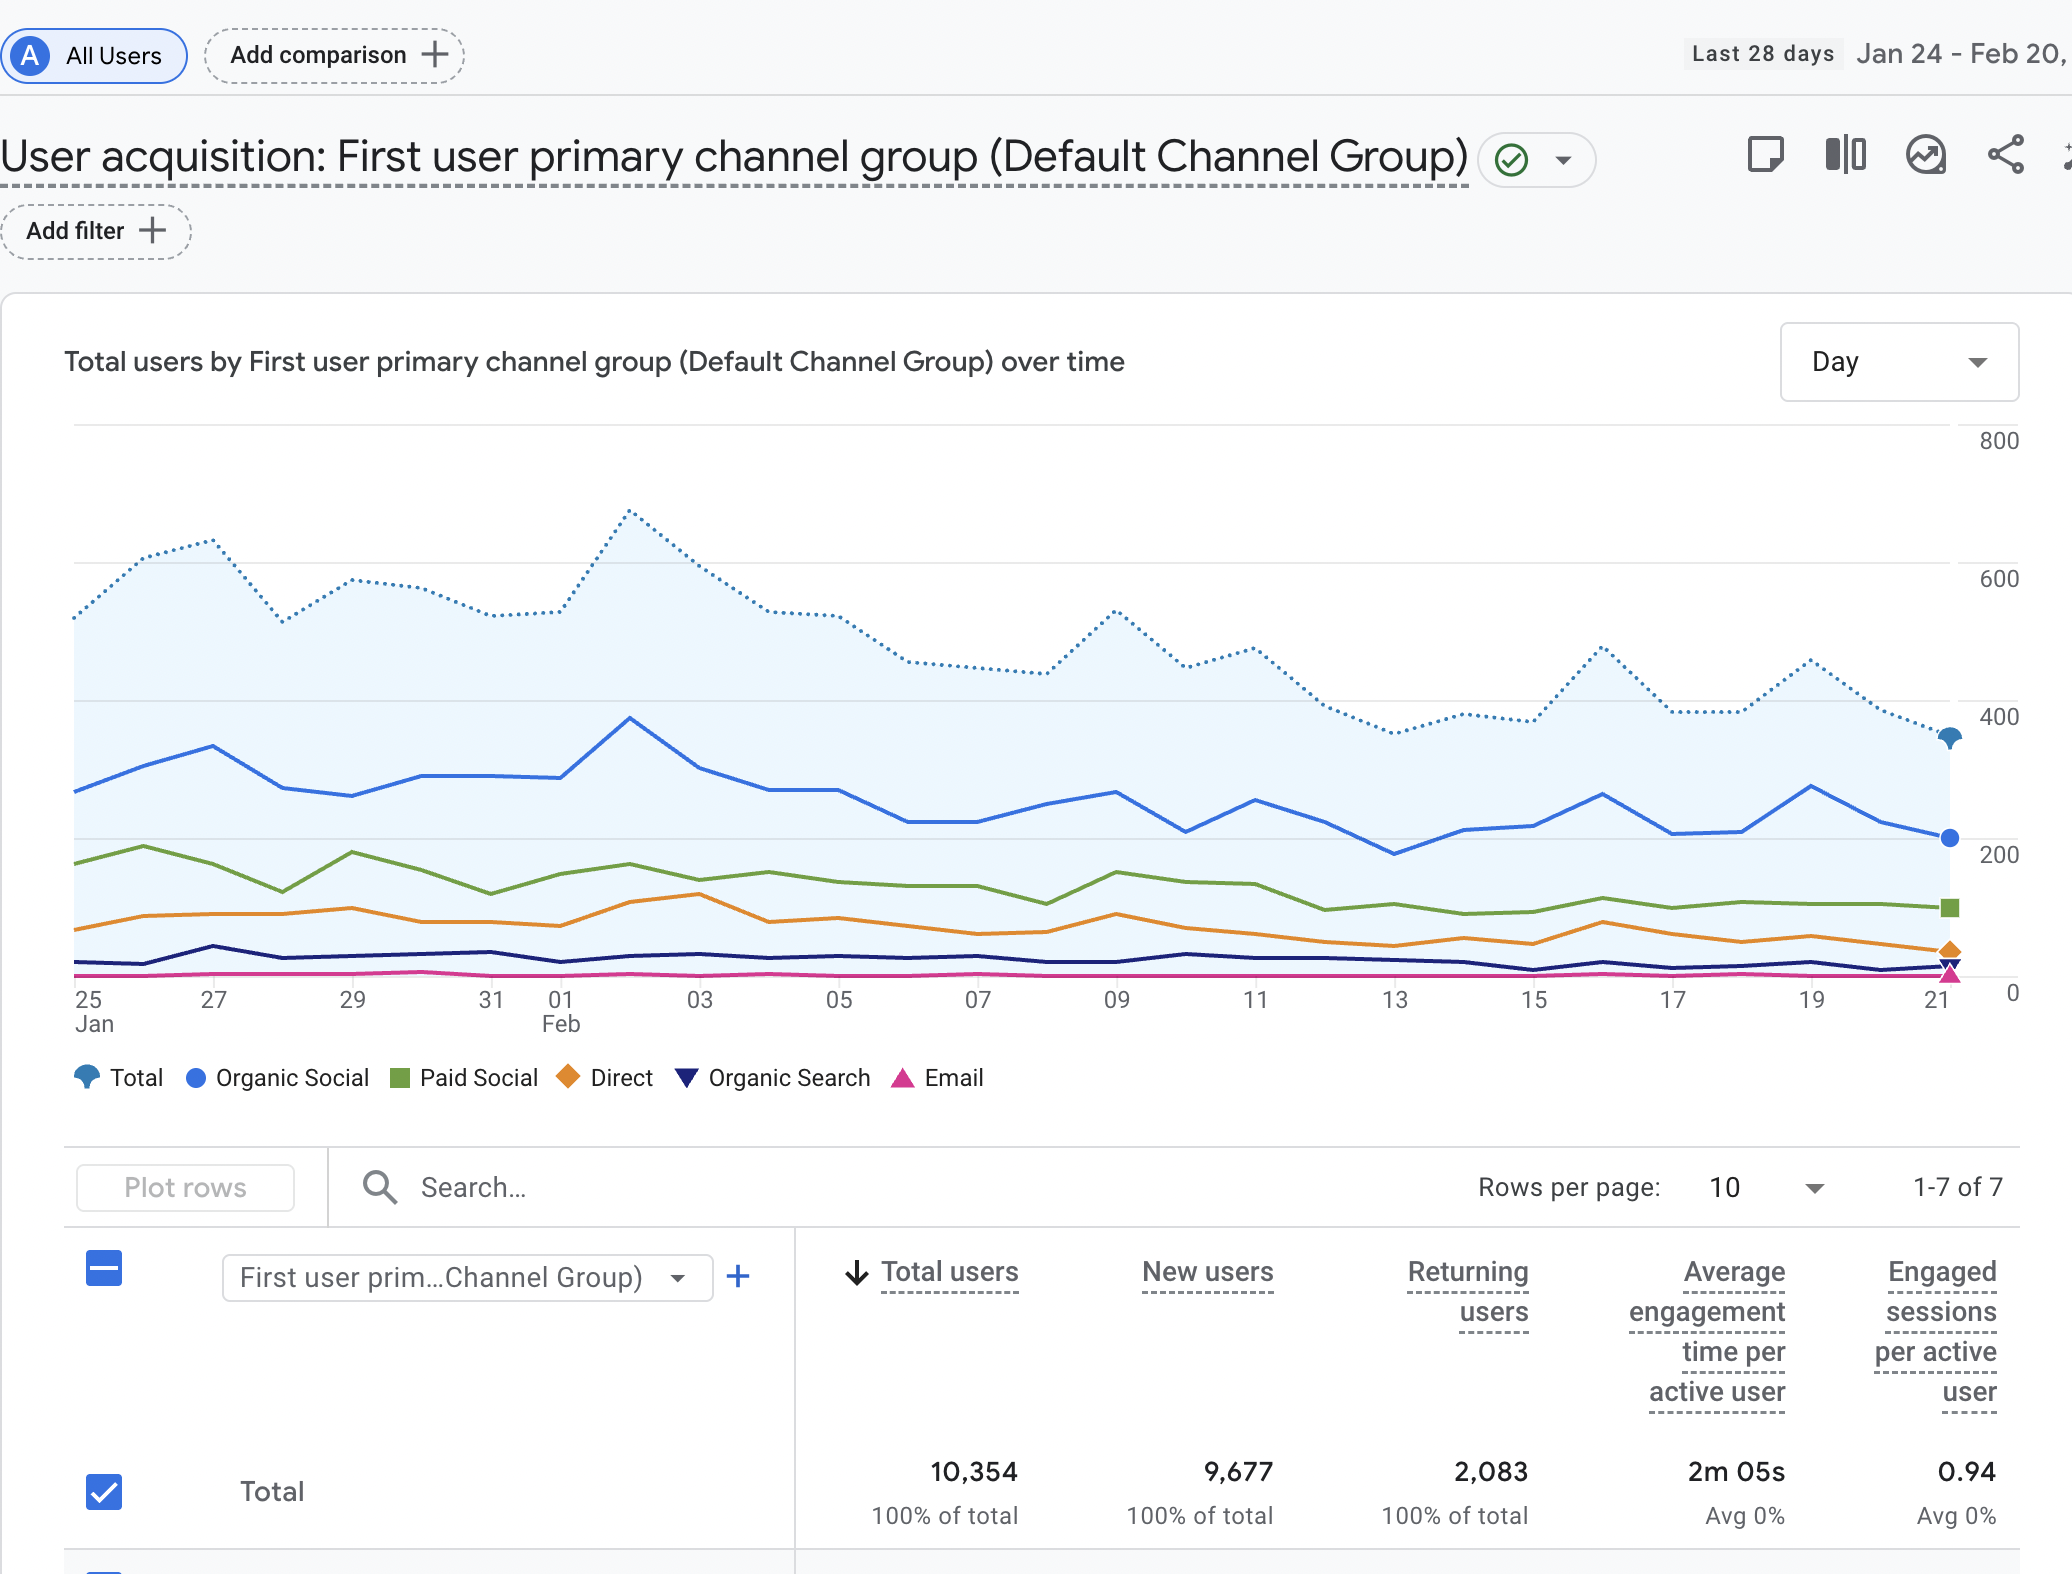Screen dimensions: 2072x1574
Task: Click the Paid Social green legend swatch
Action: (400, 1078)
